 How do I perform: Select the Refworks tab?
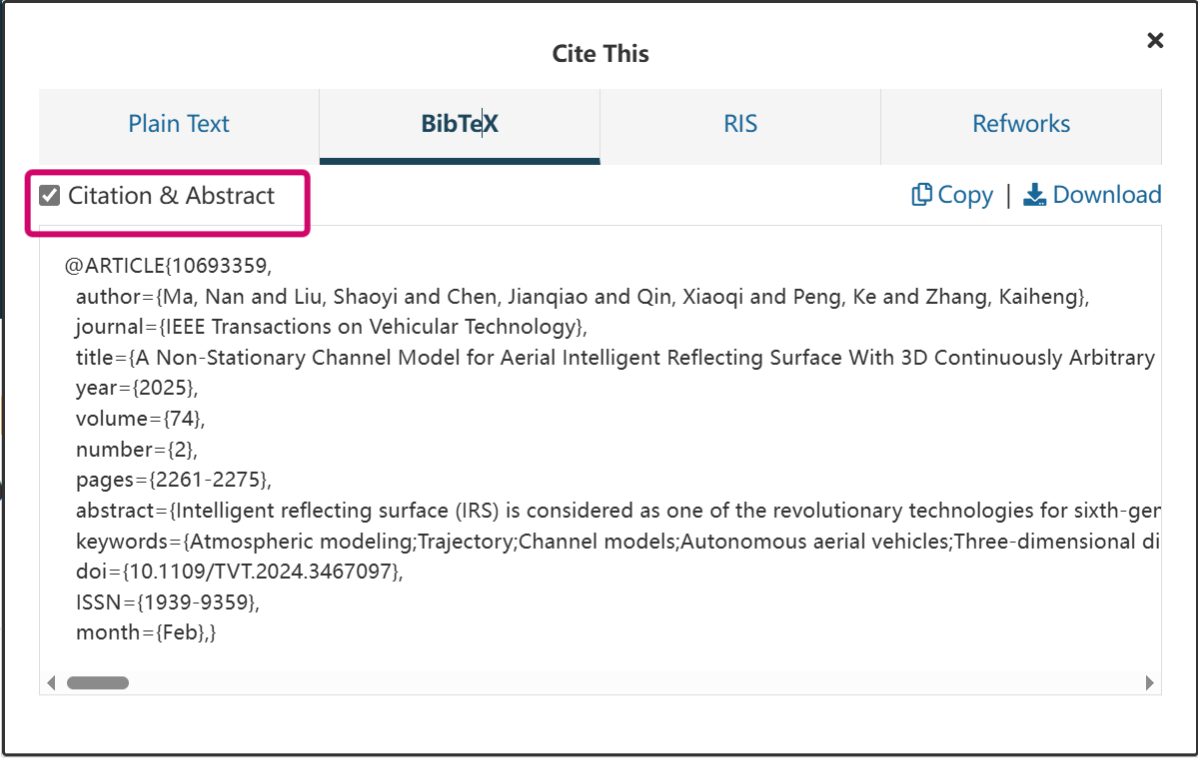pyautogui.click(x=1020, y=123)
